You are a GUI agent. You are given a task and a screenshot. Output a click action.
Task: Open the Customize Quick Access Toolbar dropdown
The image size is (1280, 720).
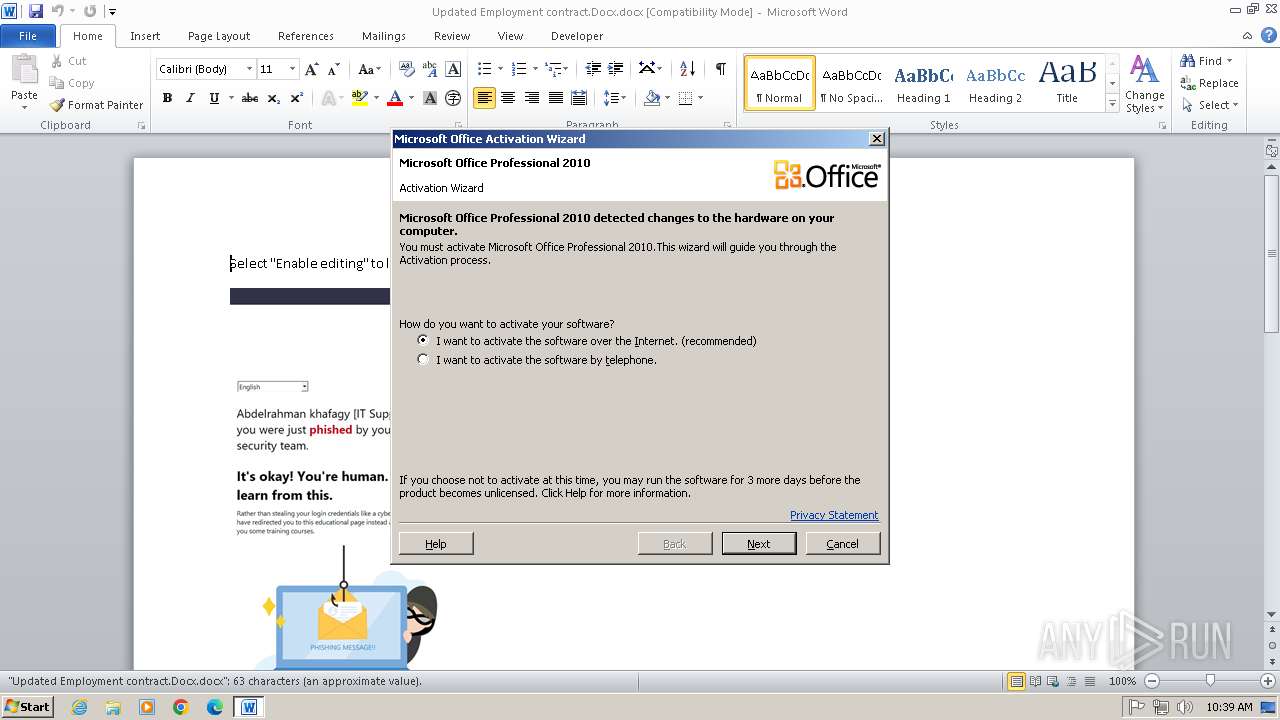(x=112, y=11)
